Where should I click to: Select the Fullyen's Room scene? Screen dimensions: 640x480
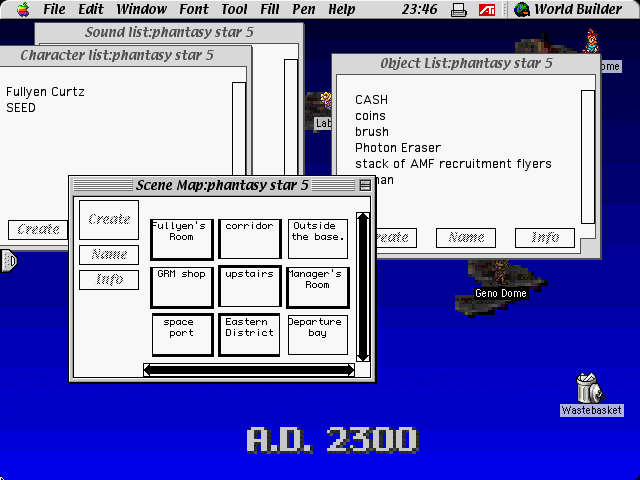coord(182,239)
